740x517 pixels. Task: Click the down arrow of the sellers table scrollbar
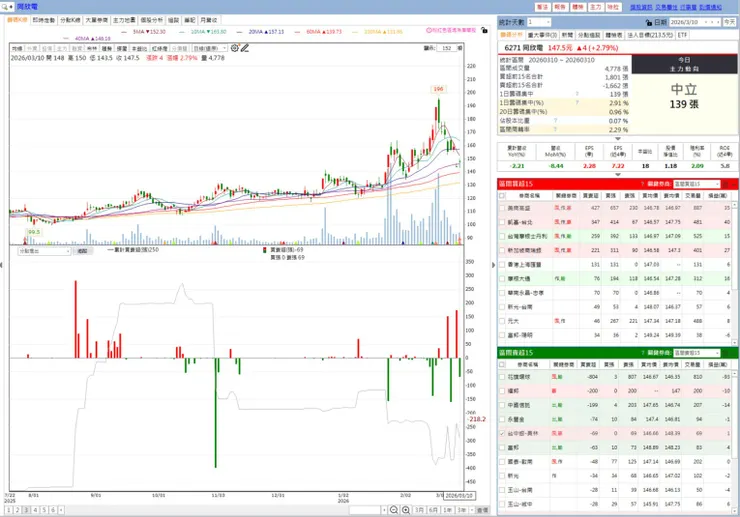tap(734, 510)
